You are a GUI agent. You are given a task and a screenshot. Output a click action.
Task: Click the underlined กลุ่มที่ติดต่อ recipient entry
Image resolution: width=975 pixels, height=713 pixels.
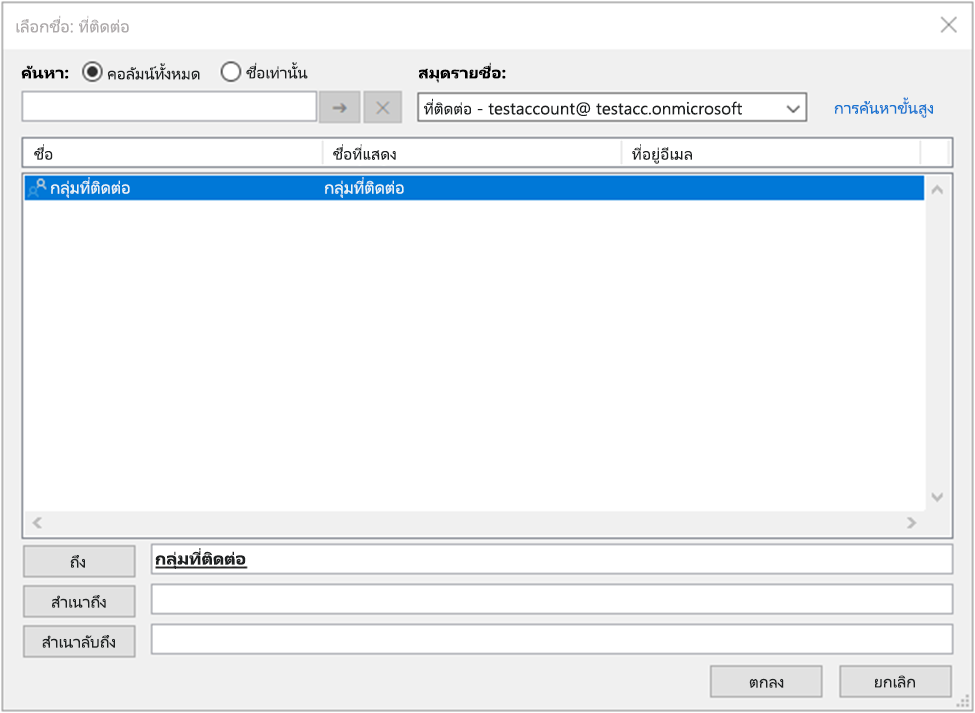pos(201,559)
